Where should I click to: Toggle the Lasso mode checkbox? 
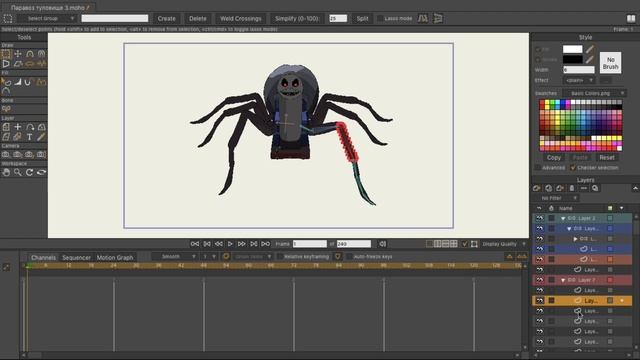coord(380,18)
